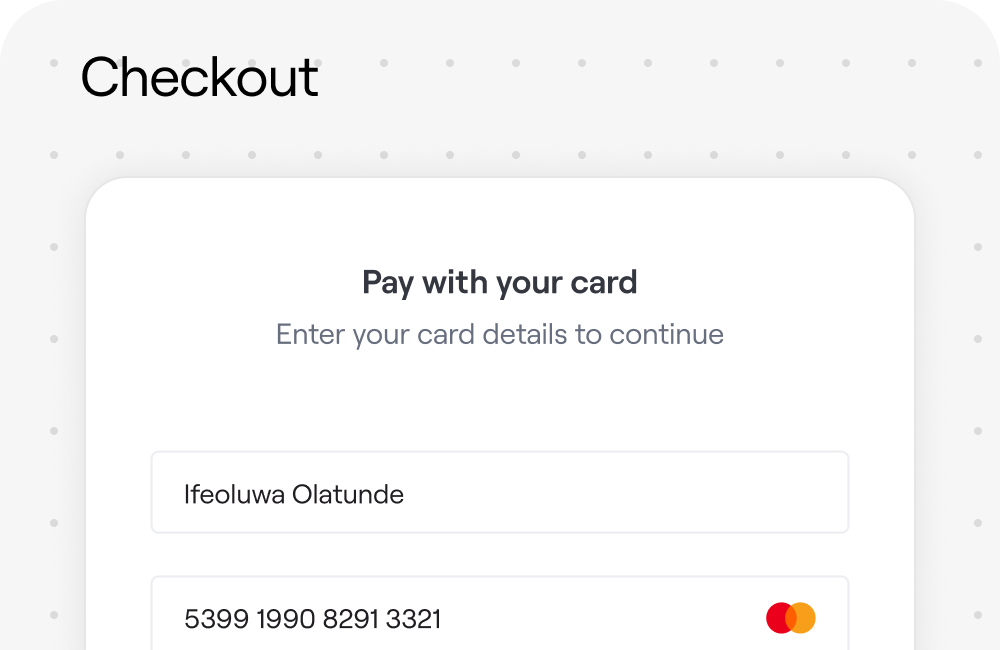The width and height of the screenshot is (1000, 650).
Task: Click the empty space after Ifeoluwa Olatunde
Action: click(625, 493)
